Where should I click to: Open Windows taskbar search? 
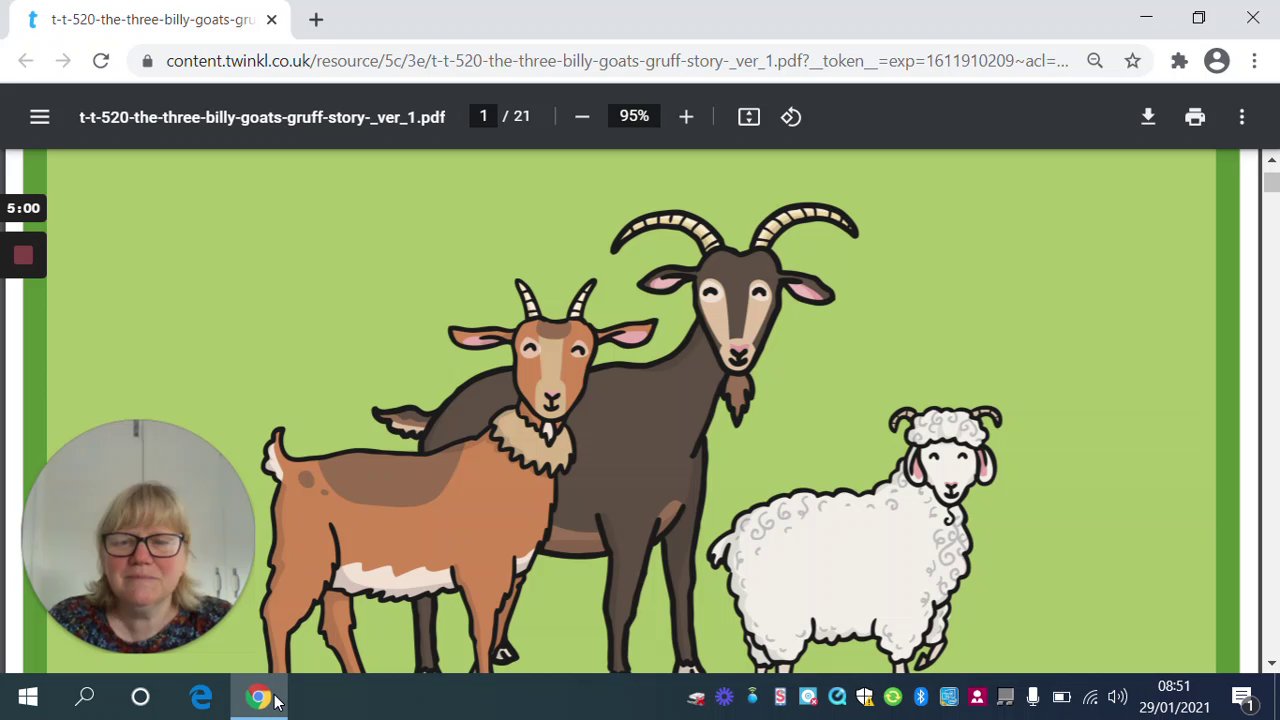coord(85,697)
